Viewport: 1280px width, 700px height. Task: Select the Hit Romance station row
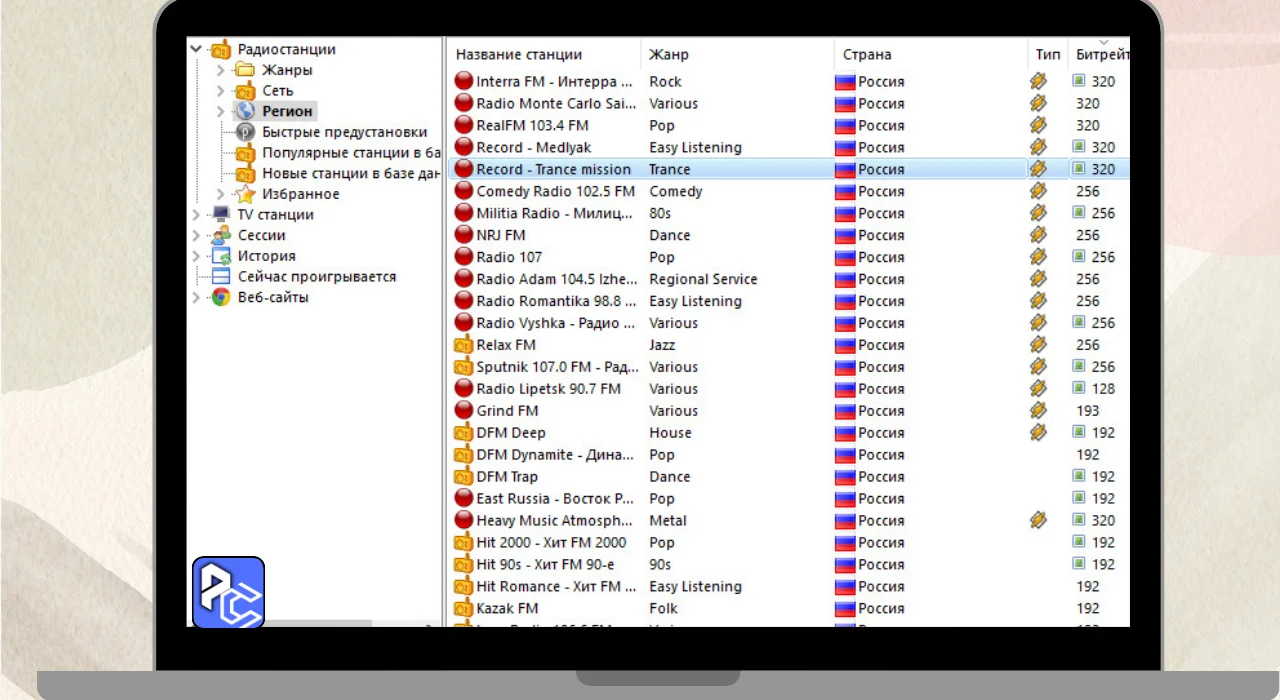point(789,586)
